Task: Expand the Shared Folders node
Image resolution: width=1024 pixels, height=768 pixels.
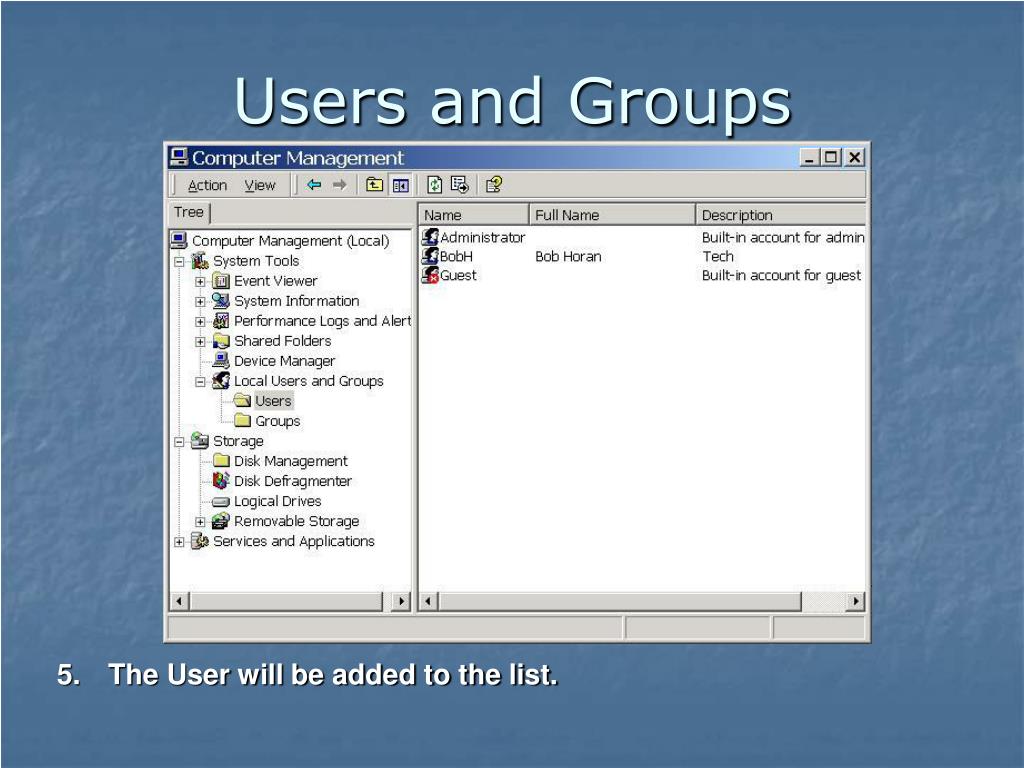Action: tap(200, 342)
